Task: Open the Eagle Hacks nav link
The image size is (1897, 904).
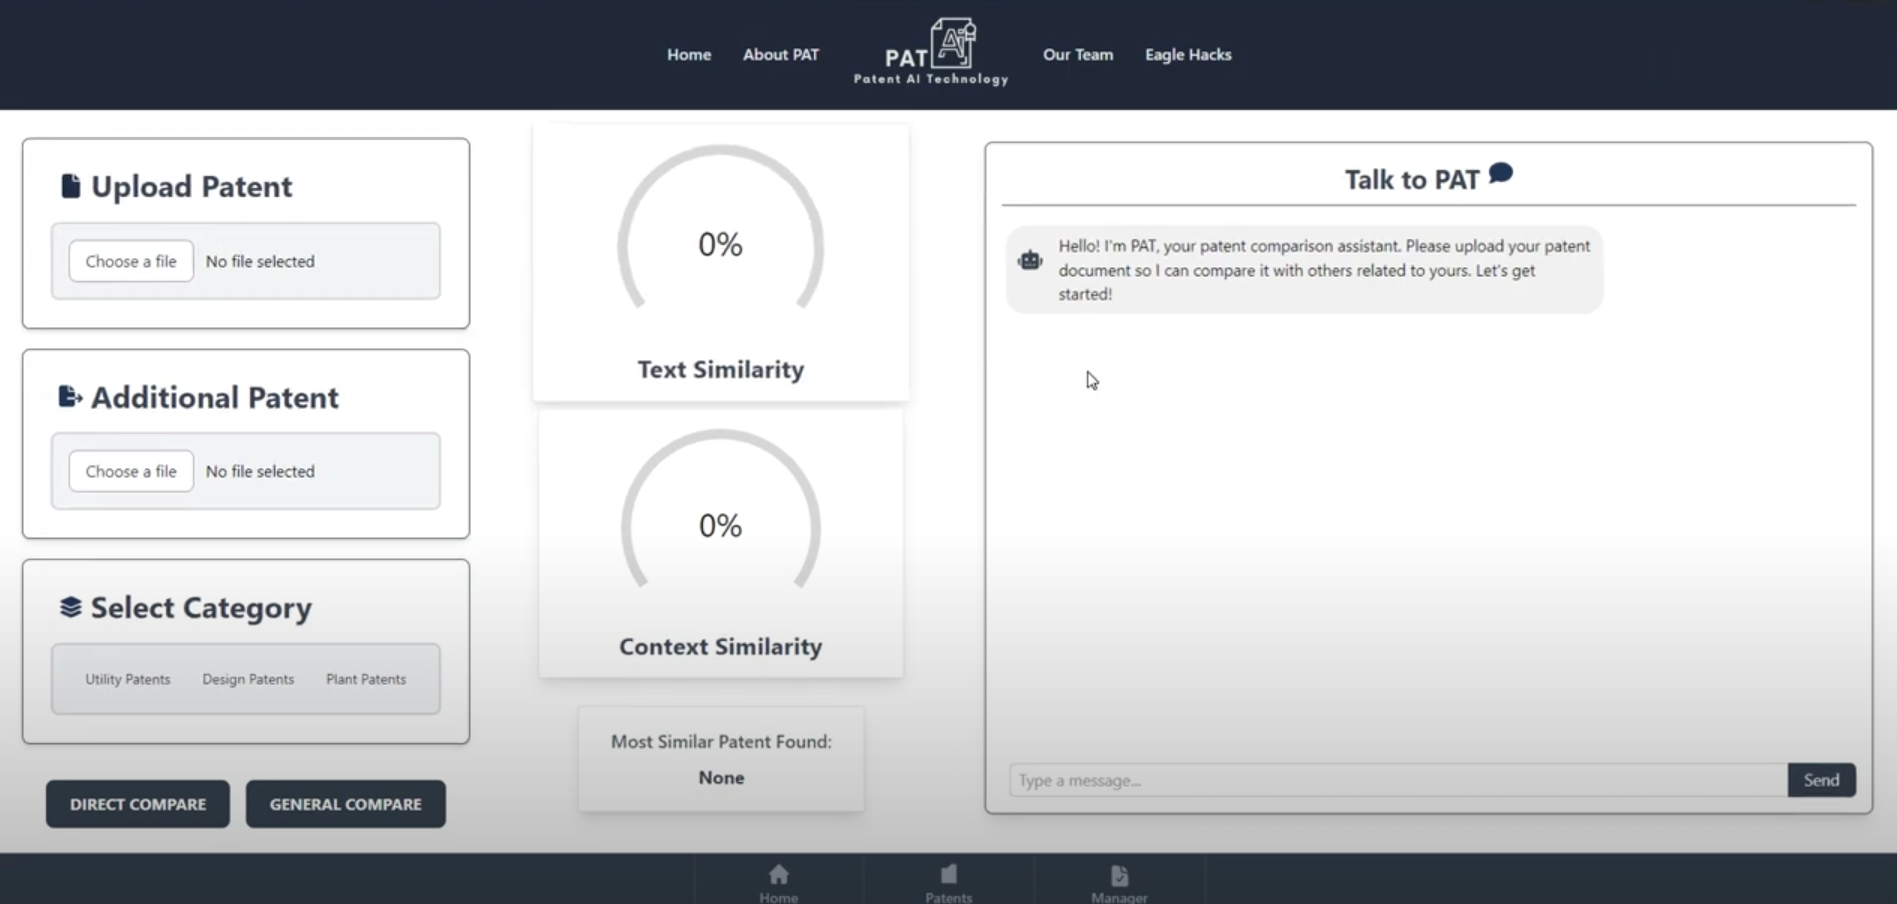Action: coord(1188,55)
